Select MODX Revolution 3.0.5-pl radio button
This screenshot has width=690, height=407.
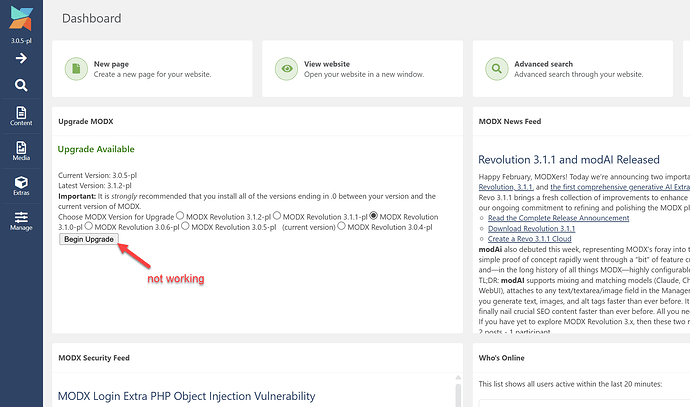coord(185,226)
